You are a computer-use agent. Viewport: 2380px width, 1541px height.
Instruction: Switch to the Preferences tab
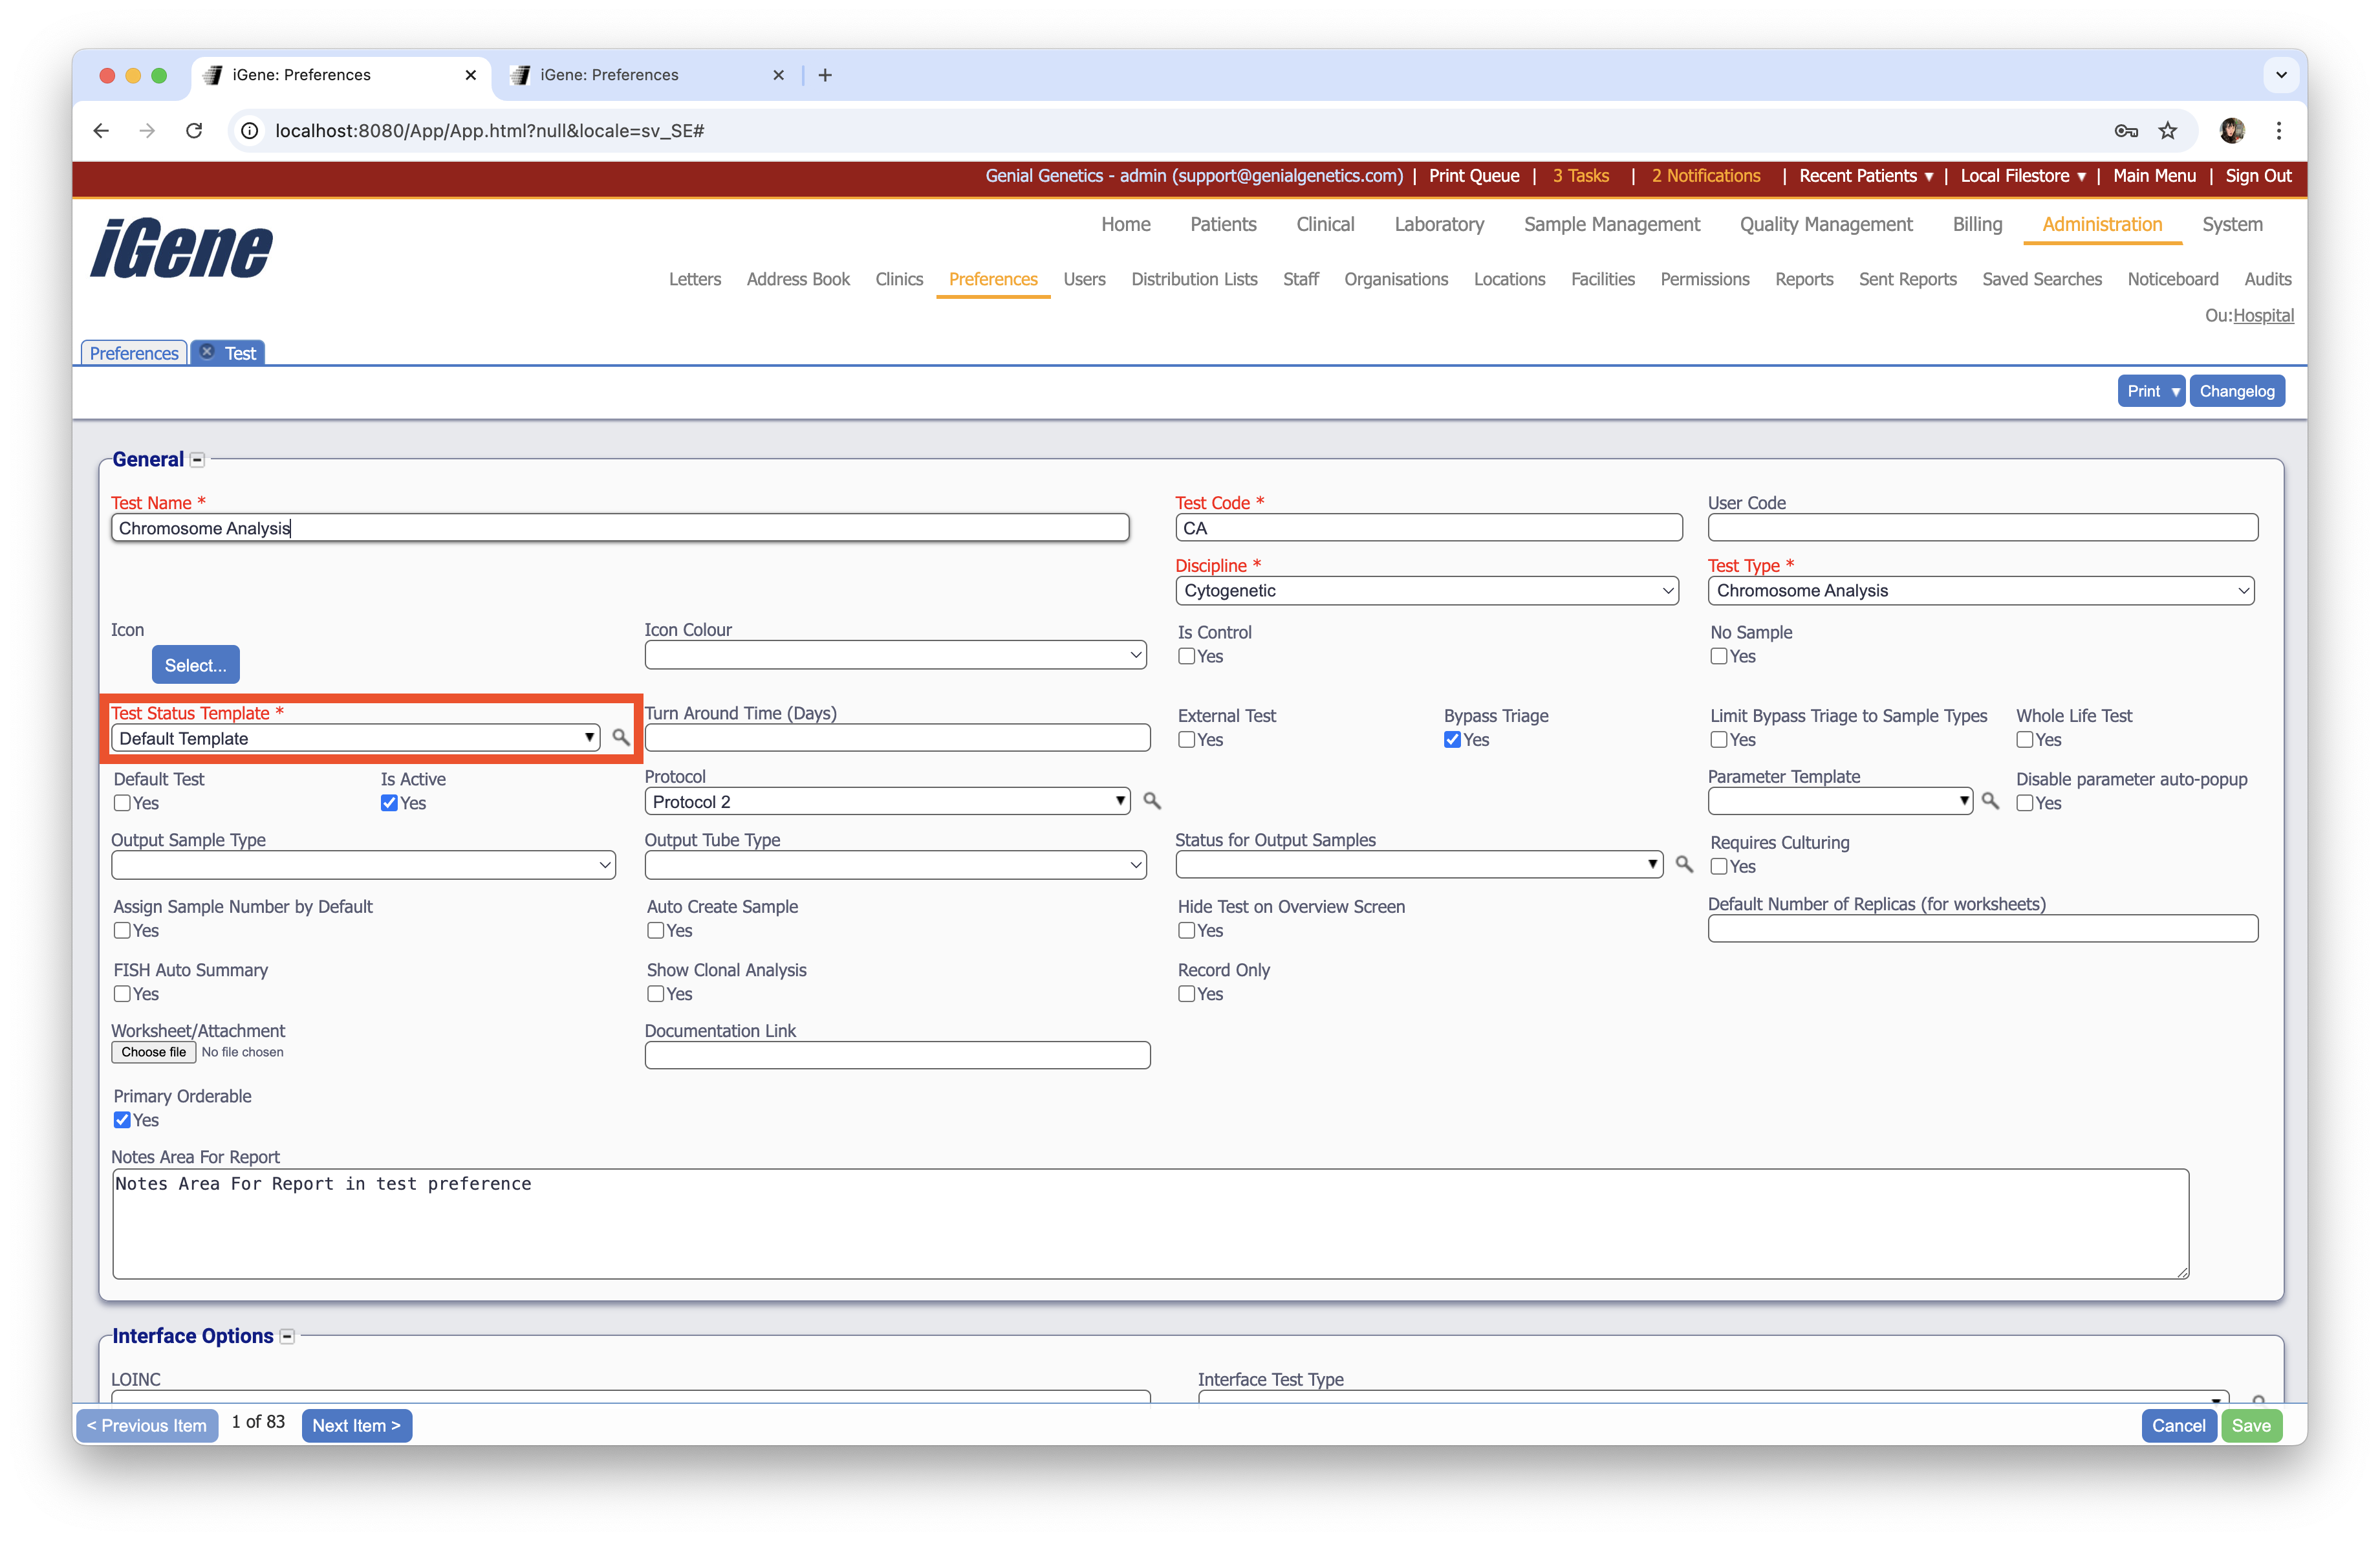click(133, 353)
